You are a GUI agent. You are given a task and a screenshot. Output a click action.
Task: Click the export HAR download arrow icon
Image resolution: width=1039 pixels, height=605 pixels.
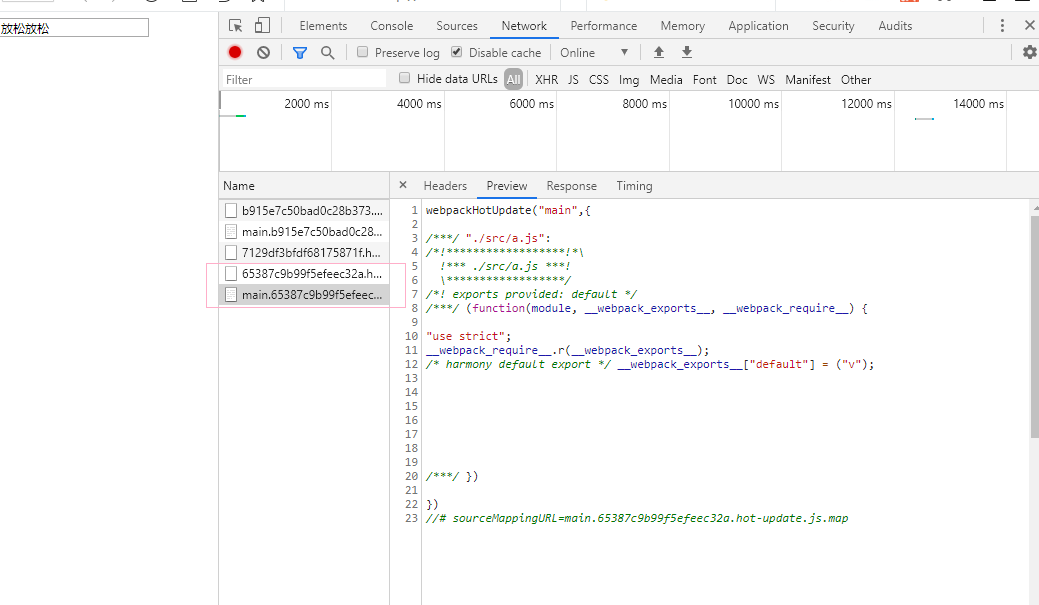(687, 52)
